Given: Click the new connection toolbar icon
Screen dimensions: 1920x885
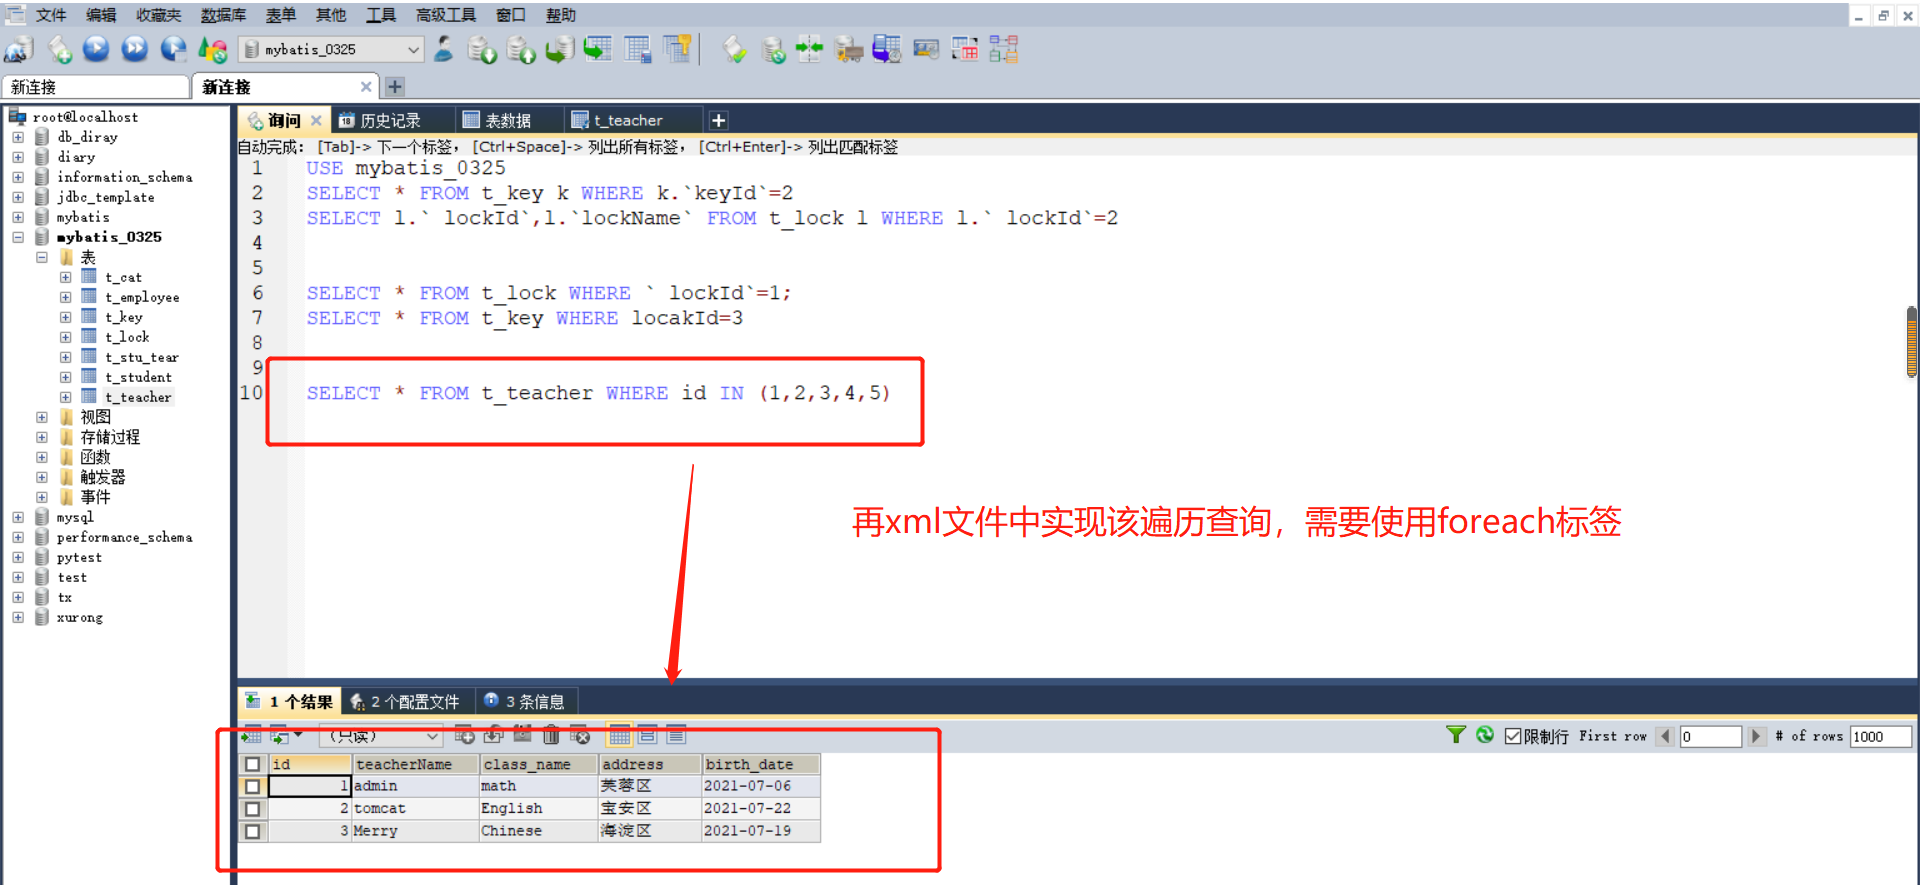Looking at the screenshot, I should [19, 49].
